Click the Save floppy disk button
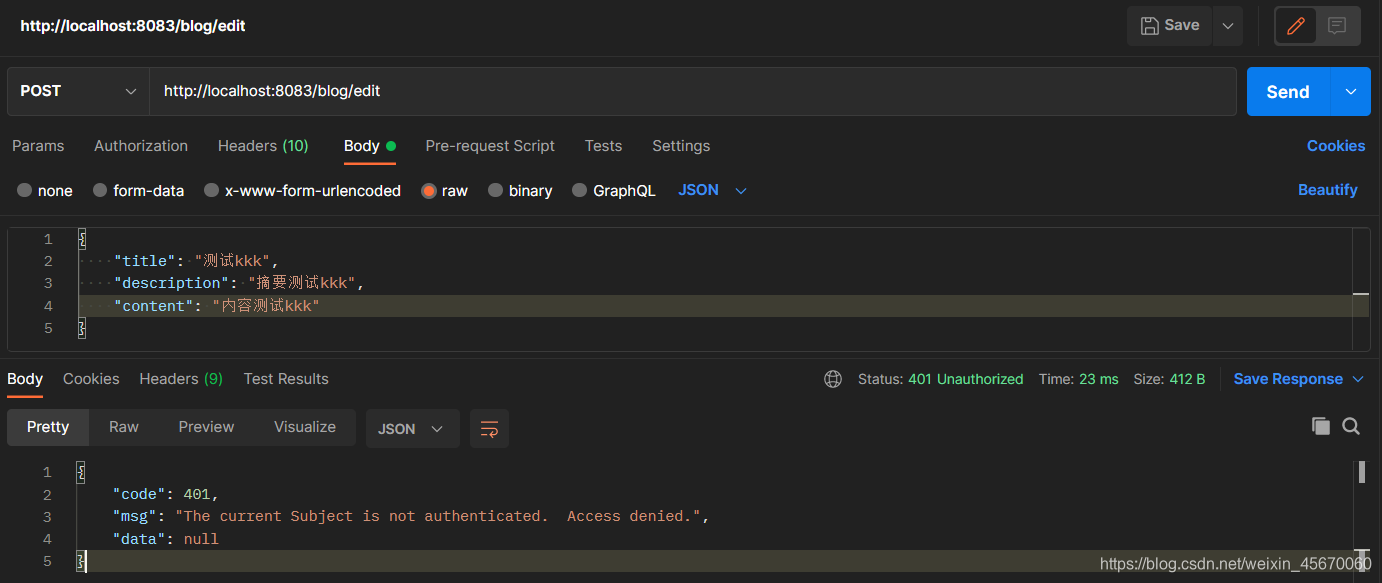The image size is (1382, 583). coord(1169,26)
